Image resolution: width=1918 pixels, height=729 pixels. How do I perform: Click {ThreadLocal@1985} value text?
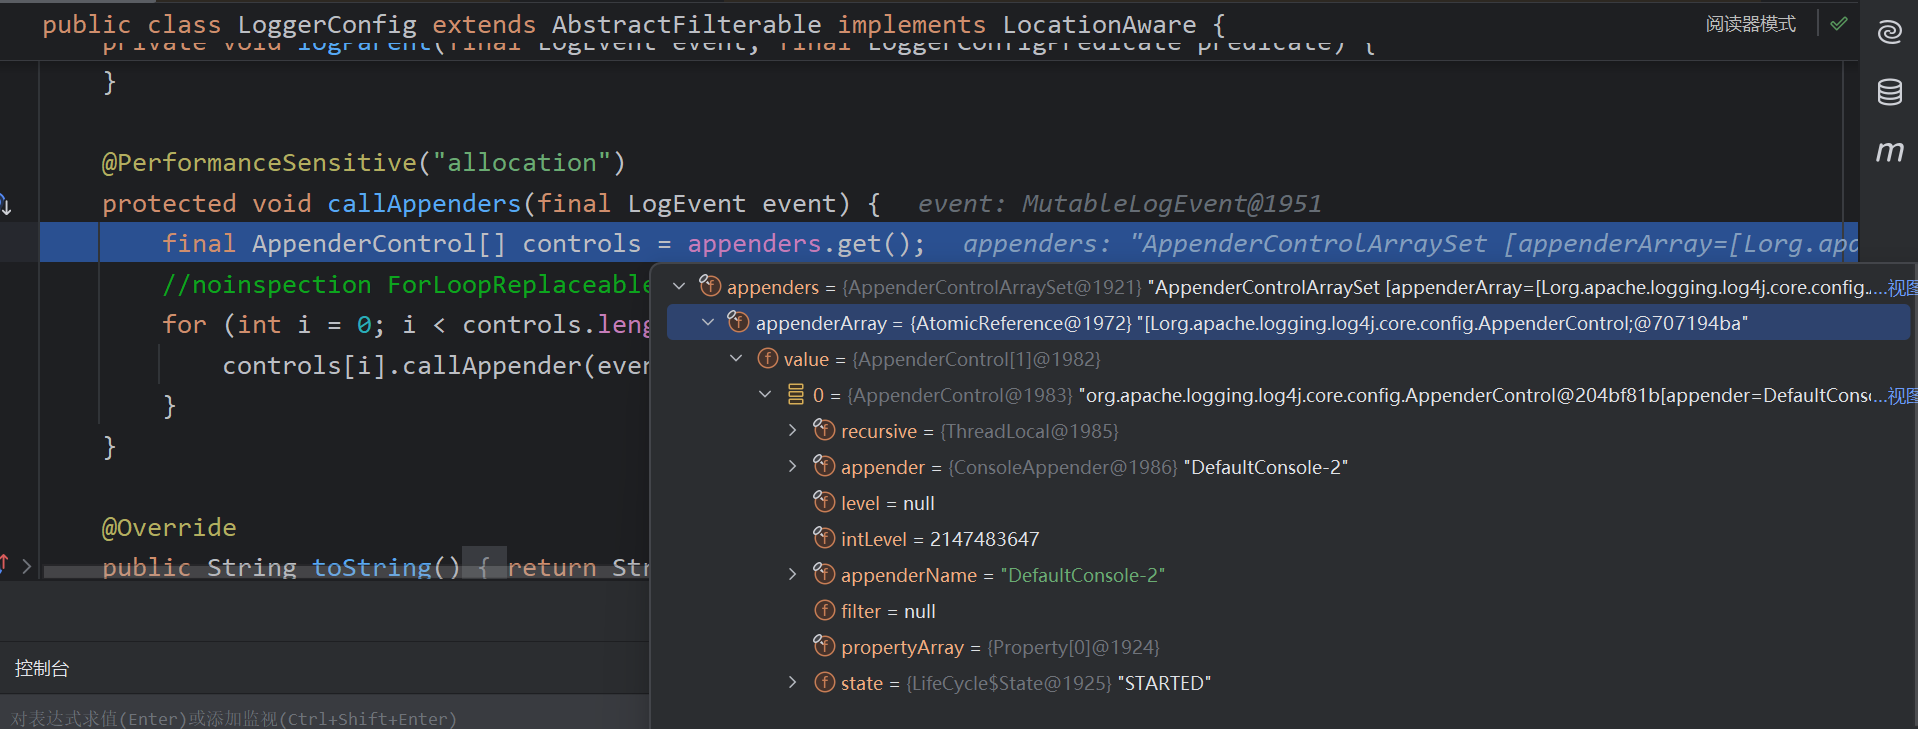pyautogui.click(x=1030, y=431)
